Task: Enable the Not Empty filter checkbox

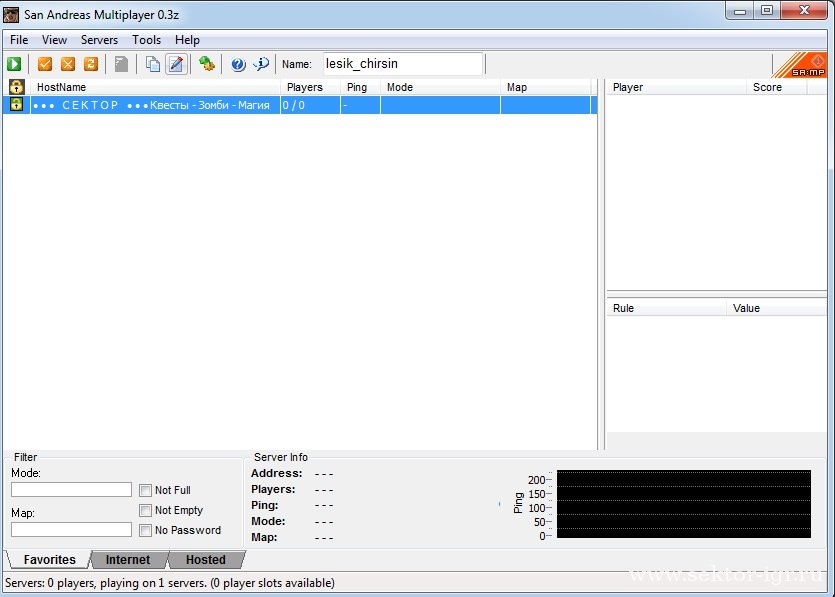Action: pyautogui.click(x=145, y=510)
